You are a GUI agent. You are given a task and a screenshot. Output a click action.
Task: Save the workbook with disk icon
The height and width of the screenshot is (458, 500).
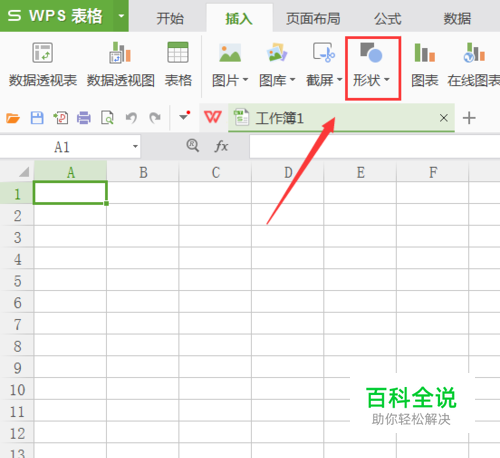click(x=37, y=118)
